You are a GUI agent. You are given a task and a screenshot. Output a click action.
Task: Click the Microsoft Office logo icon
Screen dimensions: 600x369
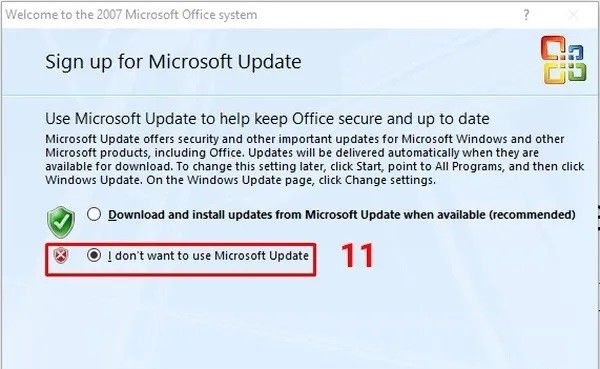pyautogui.click(x=563, y=60)
